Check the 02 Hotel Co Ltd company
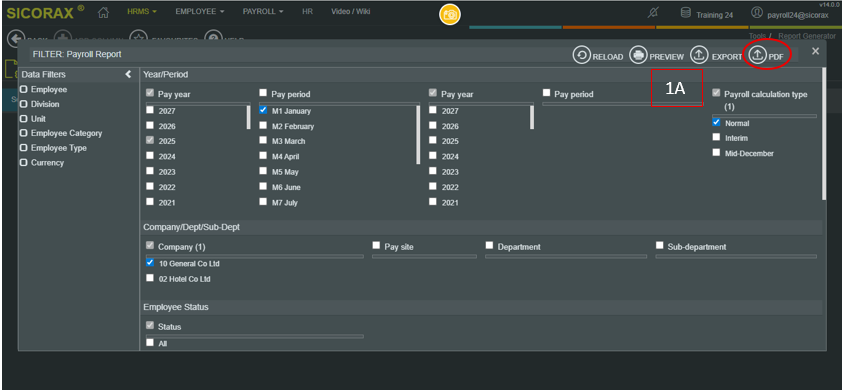This screenshot has height=391, width=844. [x=150, y=278]
